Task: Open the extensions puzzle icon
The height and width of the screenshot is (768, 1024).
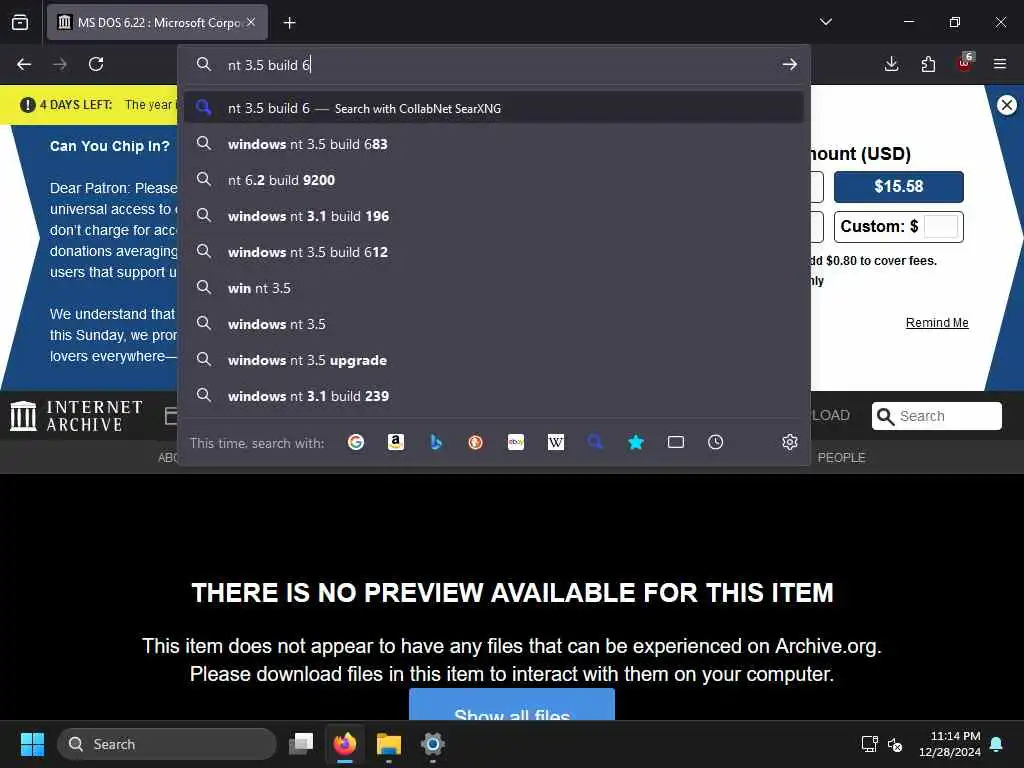Action: [928, 64]
